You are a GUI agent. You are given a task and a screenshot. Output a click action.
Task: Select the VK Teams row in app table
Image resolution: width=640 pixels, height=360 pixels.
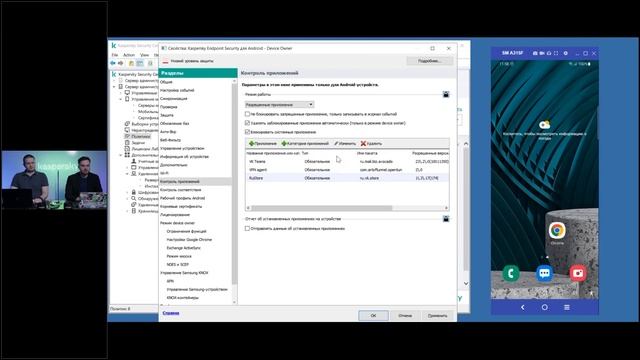tap(347, 162)
